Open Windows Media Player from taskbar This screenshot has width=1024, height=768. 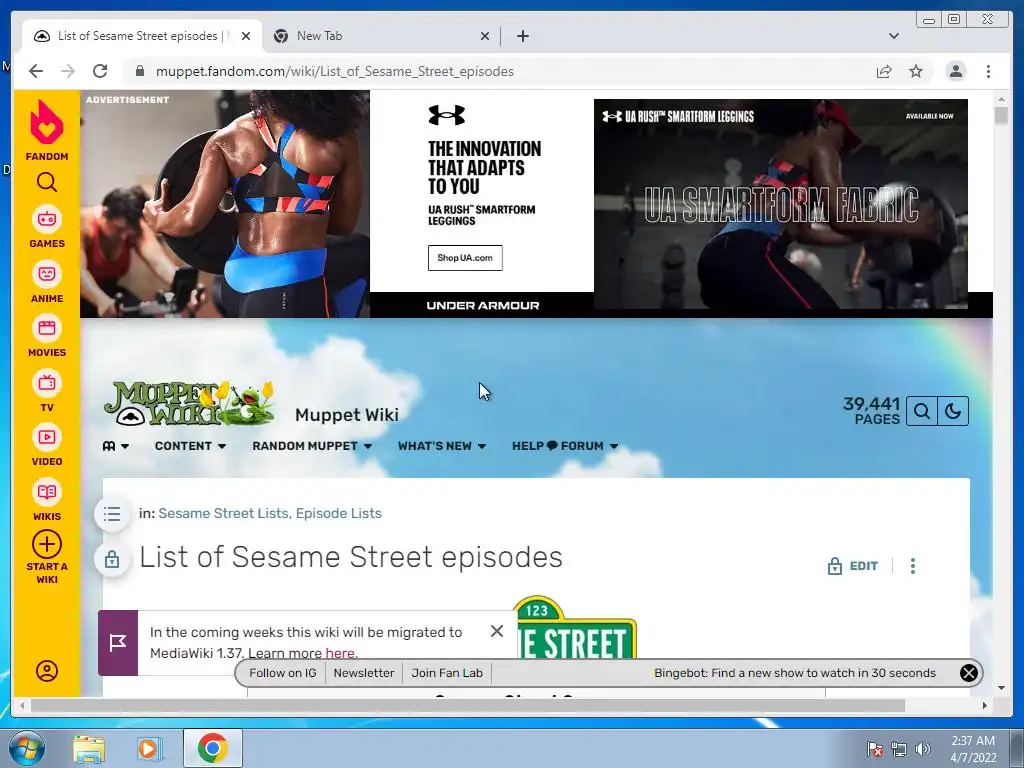coord(149,748)
